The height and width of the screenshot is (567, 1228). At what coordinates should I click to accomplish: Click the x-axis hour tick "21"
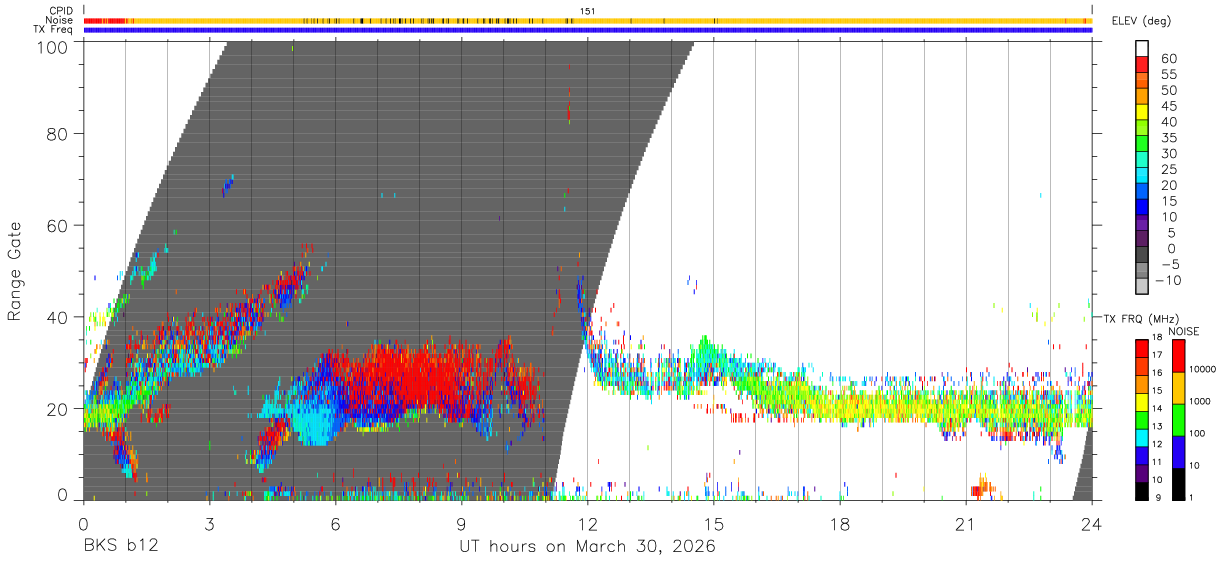(x=966, y=524)
